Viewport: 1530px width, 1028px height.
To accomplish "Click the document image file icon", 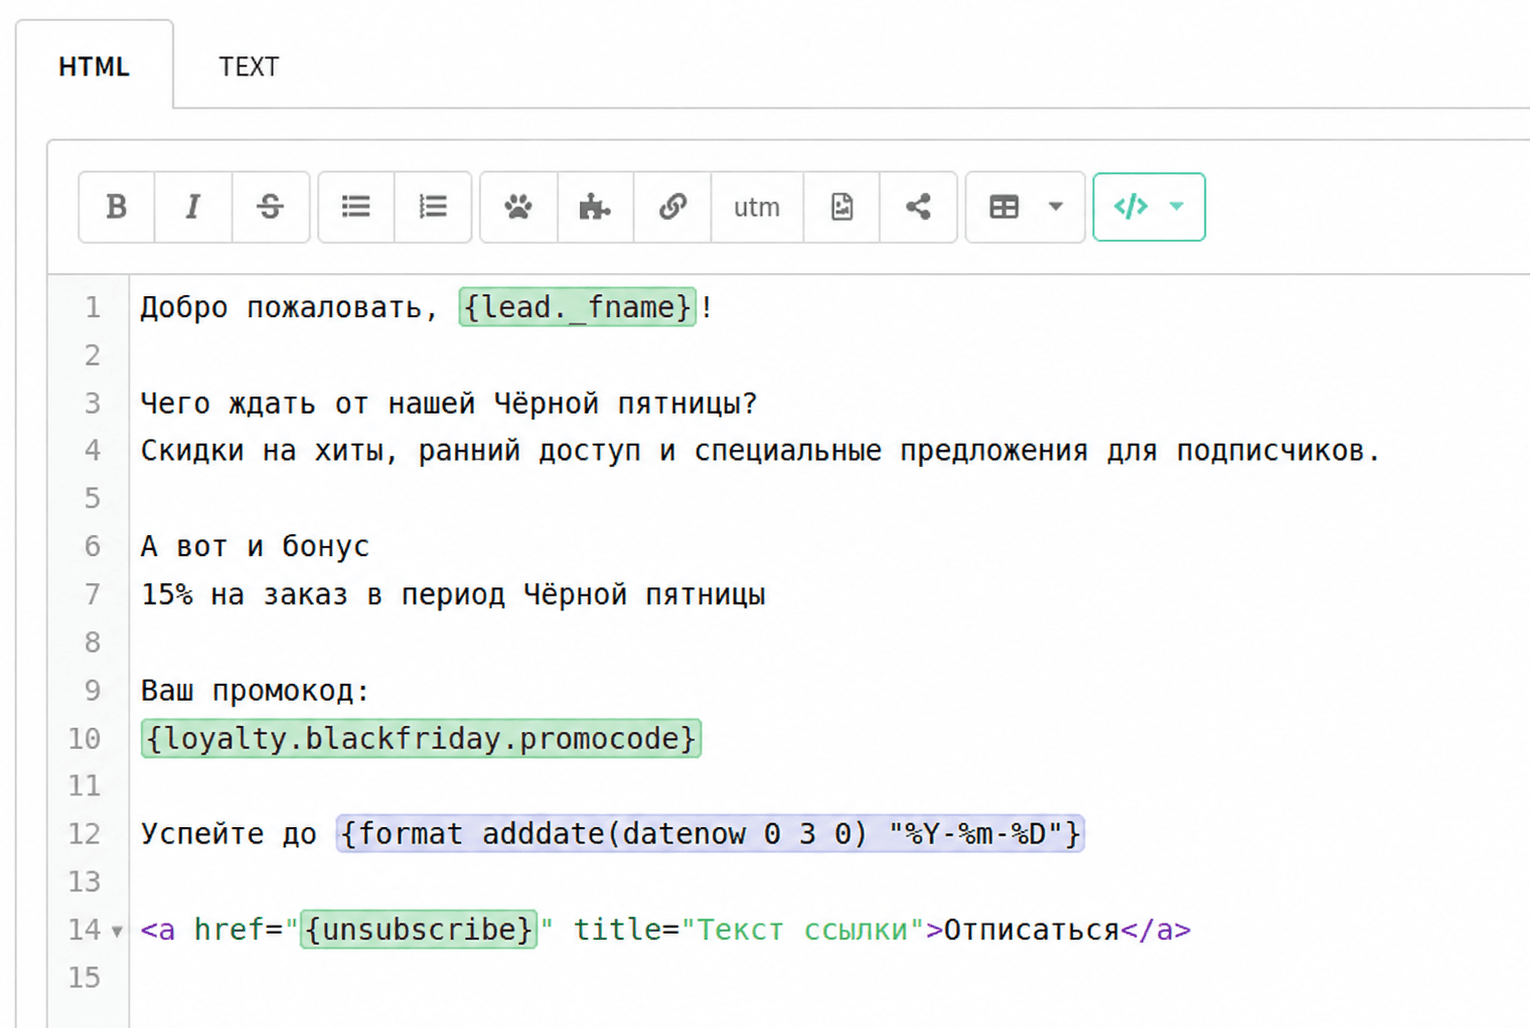I will [842, 207].
